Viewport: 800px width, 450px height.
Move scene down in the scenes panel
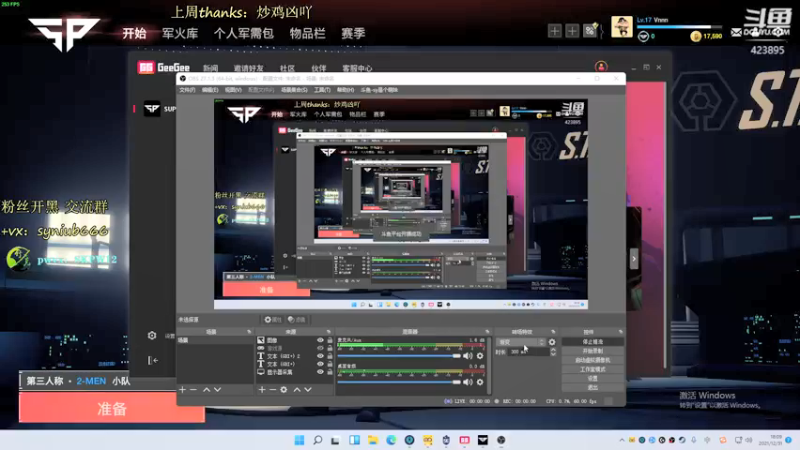218,389
